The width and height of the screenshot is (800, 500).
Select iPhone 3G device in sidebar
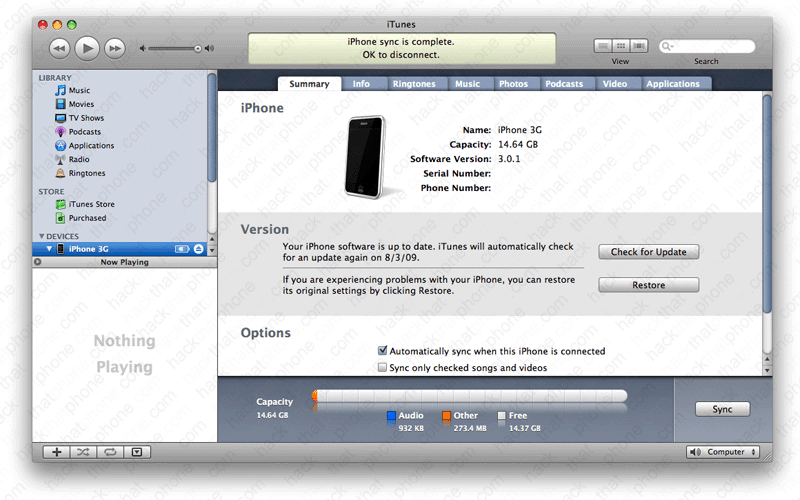[120, 249]
